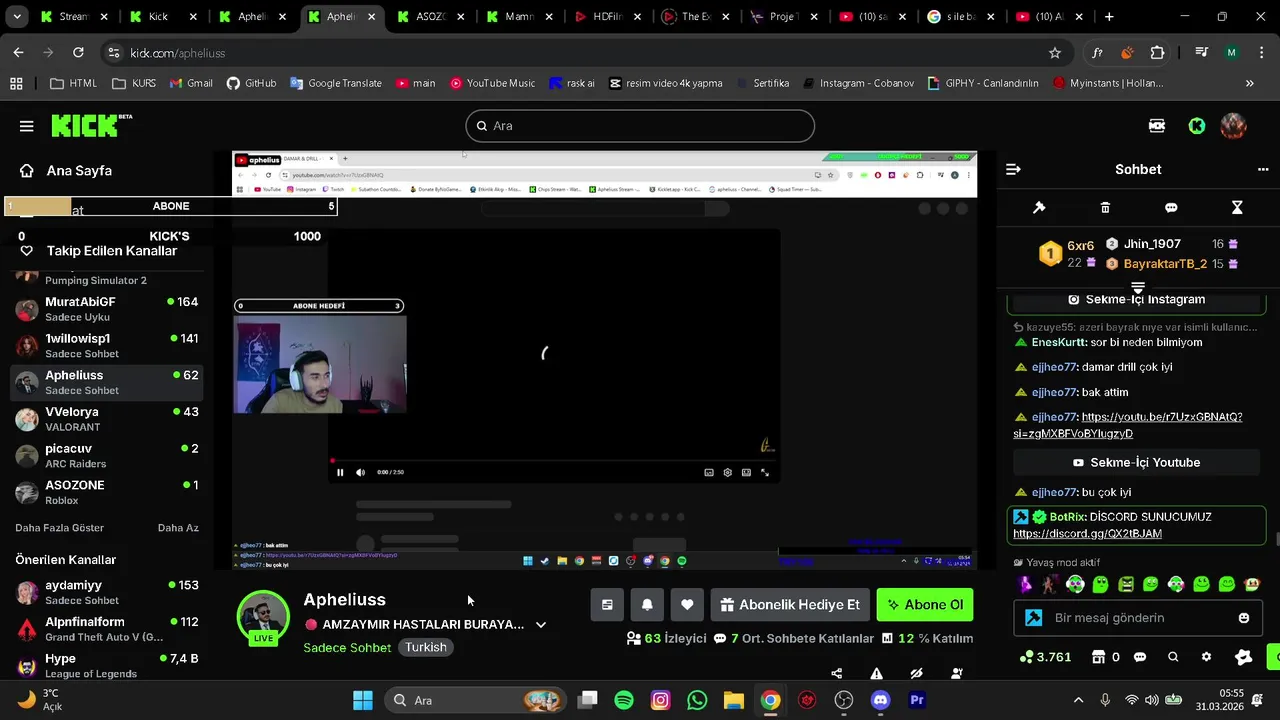Image resolution: width=1280 pixels, height=720 pixels.
Task: Open Spotify from the Windows taskbar
Action: (624, 700)
